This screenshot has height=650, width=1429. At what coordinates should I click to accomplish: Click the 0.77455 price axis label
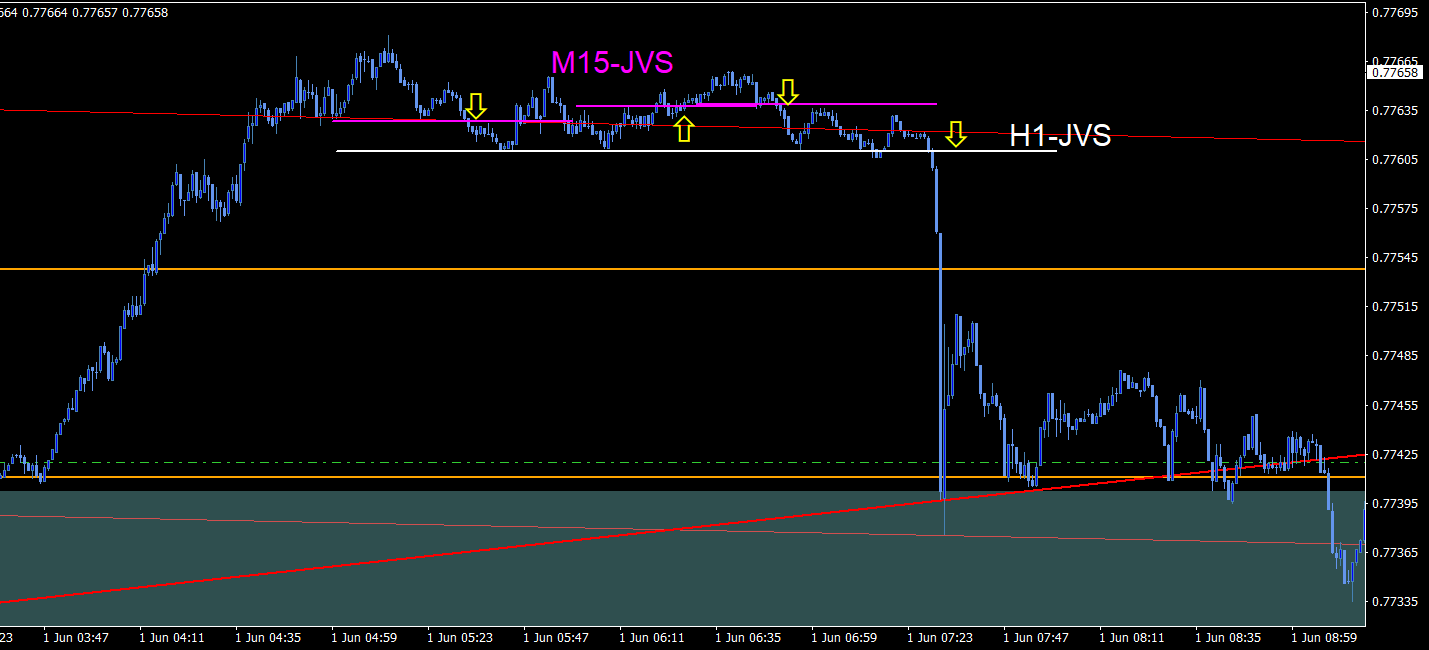point(1397,406)
